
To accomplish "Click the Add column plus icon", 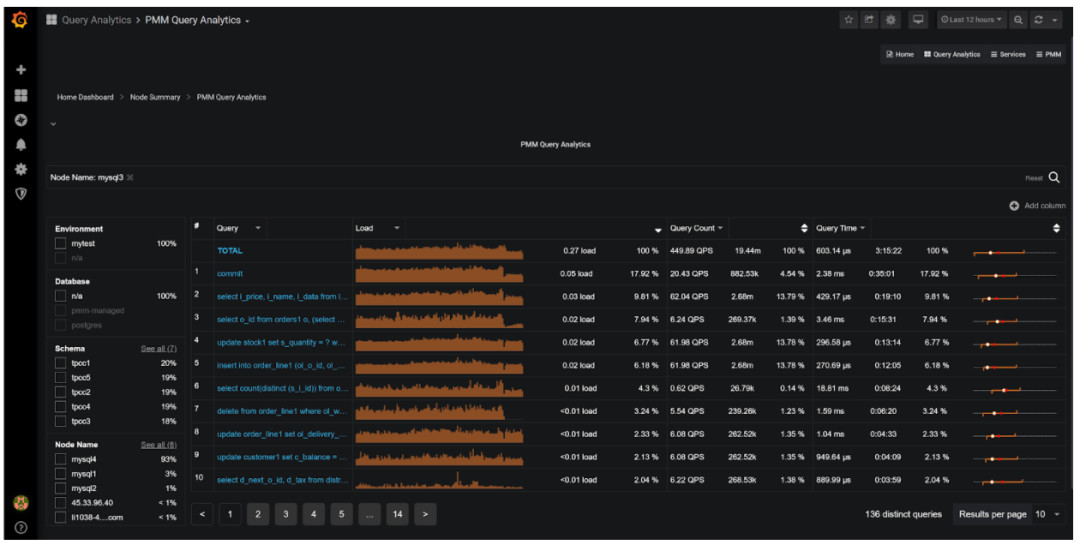I will pyautogui.click(x=1014, y=205).
